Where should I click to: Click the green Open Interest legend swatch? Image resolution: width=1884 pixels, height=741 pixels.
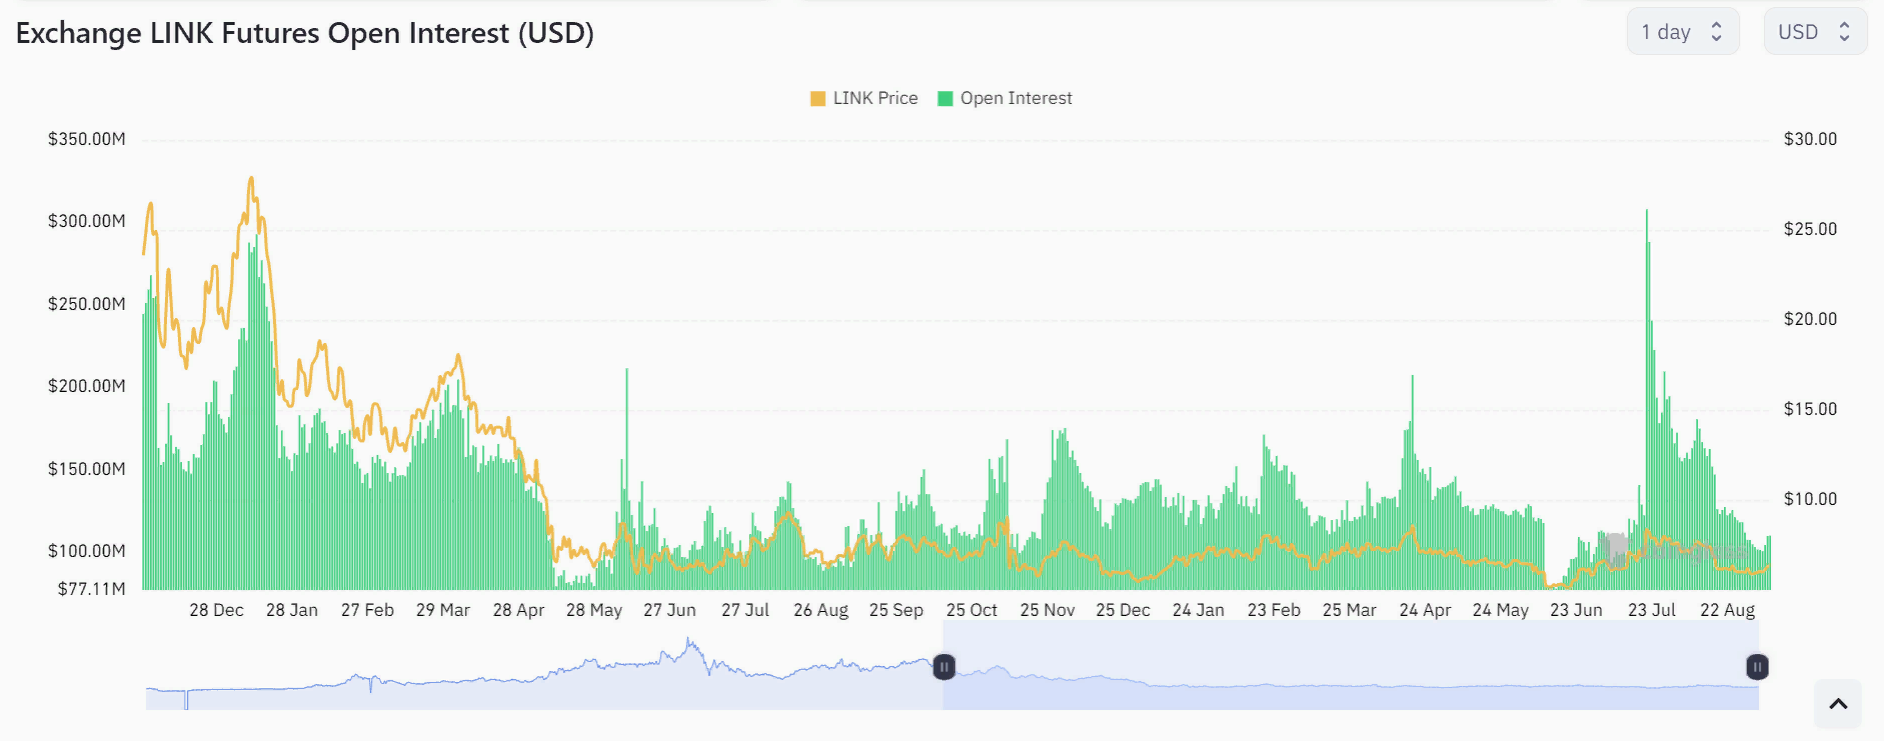pos(945,98)
